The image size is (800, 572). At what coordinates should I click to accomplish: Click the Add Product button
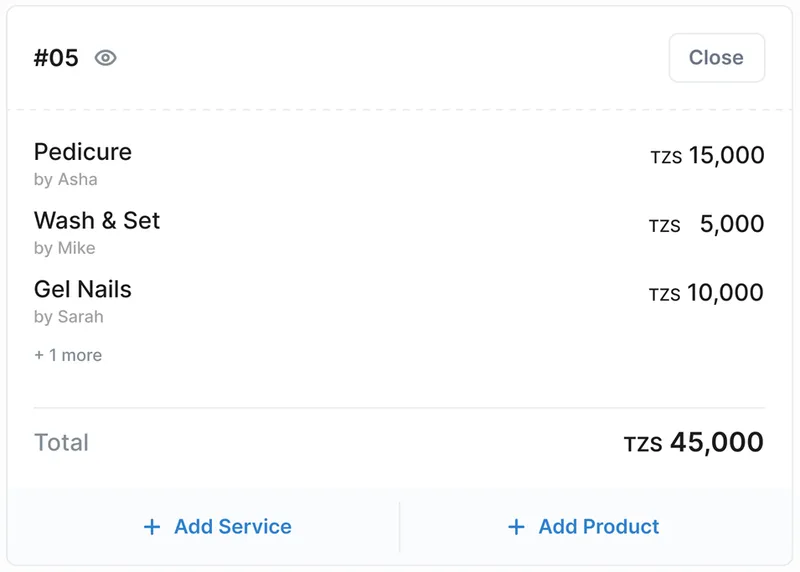click(x=583, y=527)
